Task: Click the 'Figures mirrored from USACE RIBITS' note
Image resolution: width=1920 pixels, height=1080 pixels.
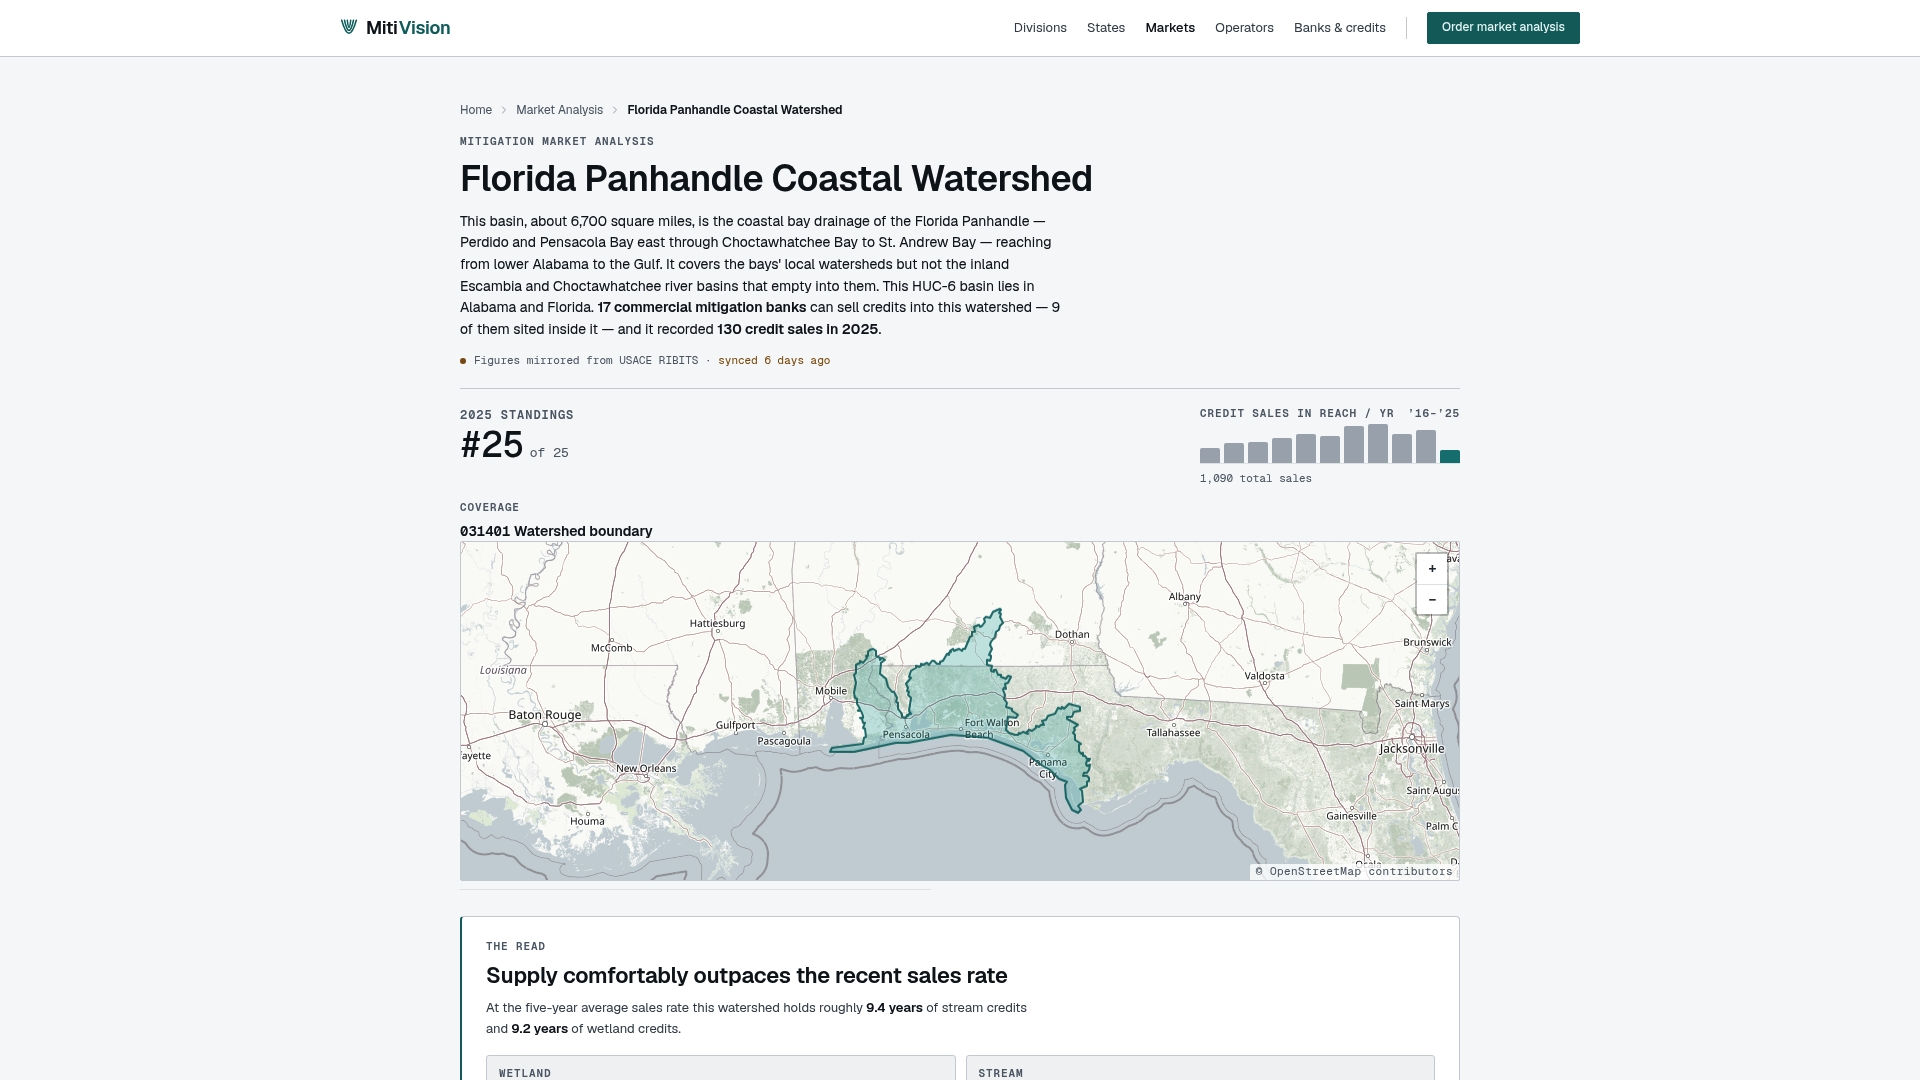Action: click(586, 361)
